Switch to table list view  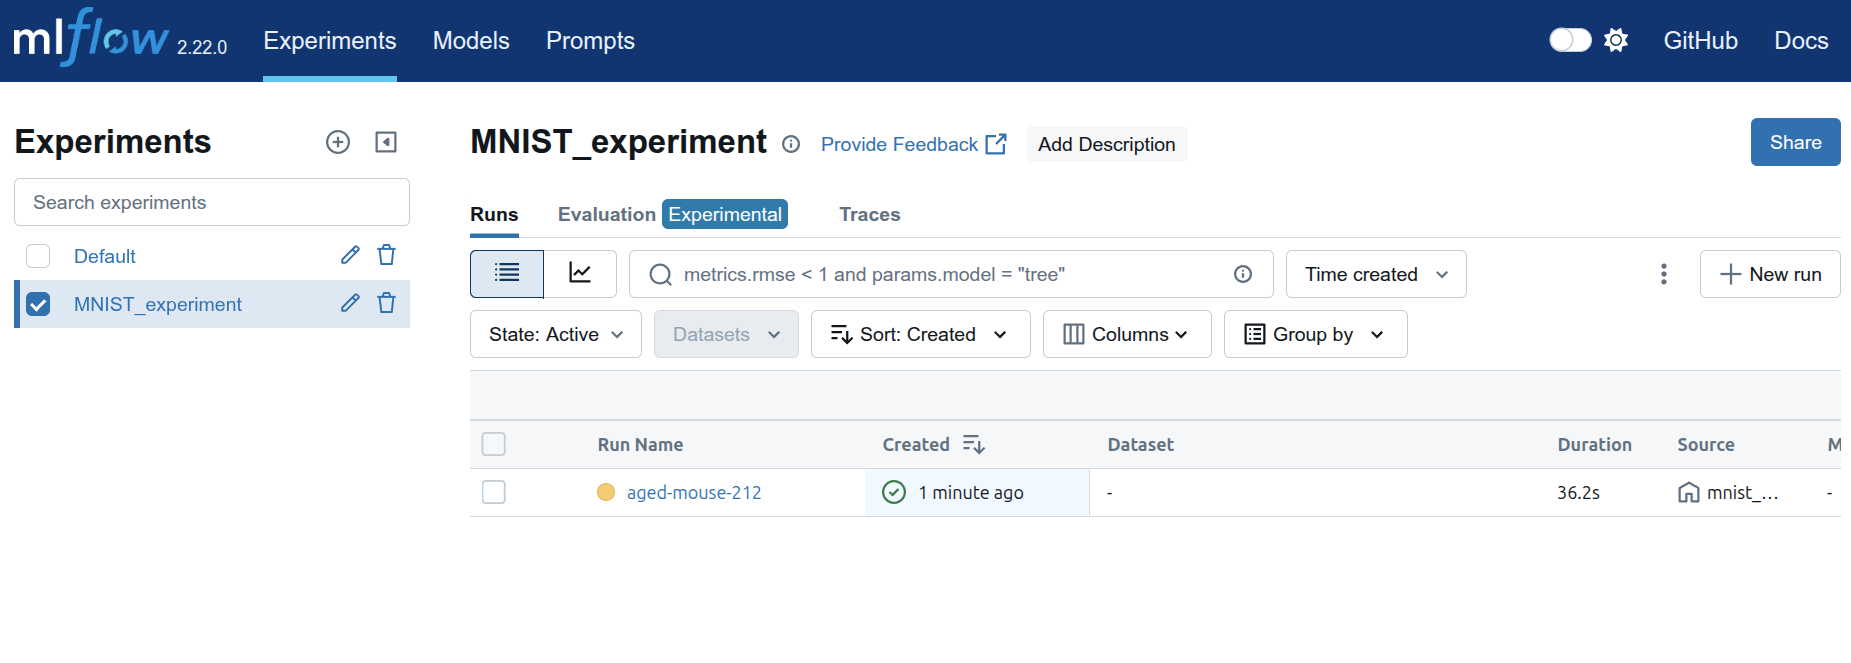tap(507, 273)
